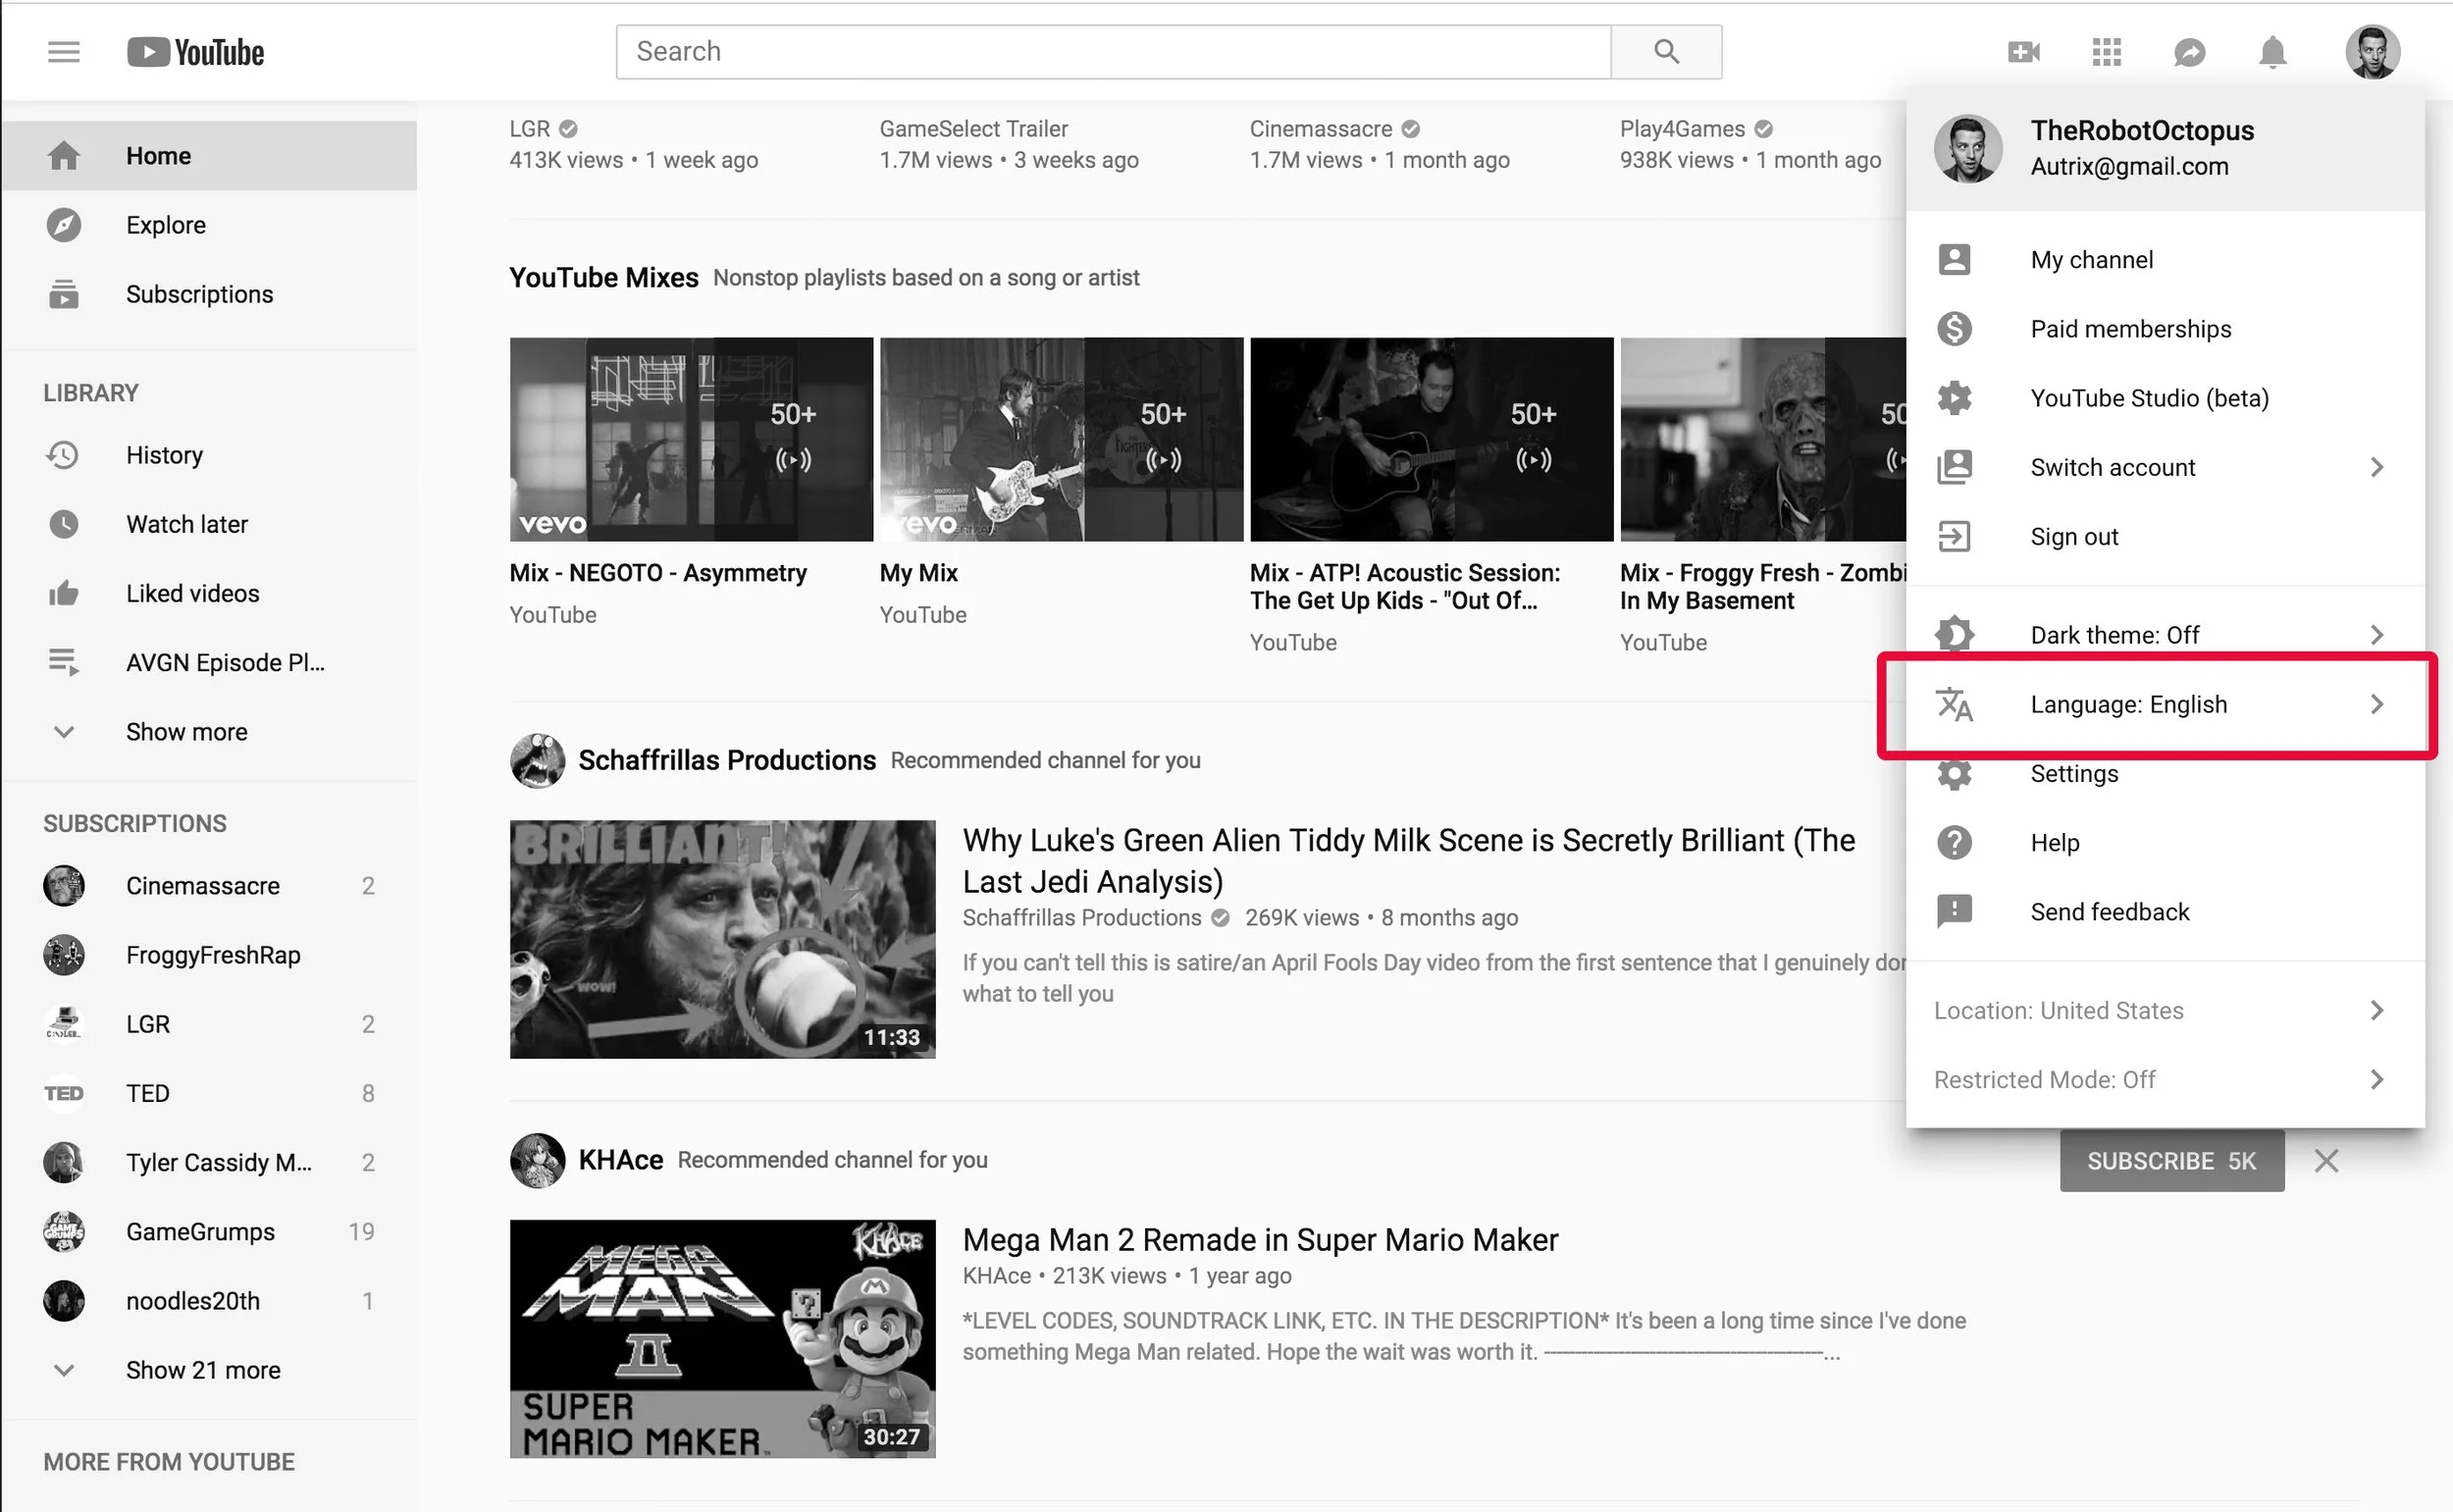This screenshot has height=1512, width=2453.
Task: Click the Paid memberships dollar icon
Action: 1954,329
